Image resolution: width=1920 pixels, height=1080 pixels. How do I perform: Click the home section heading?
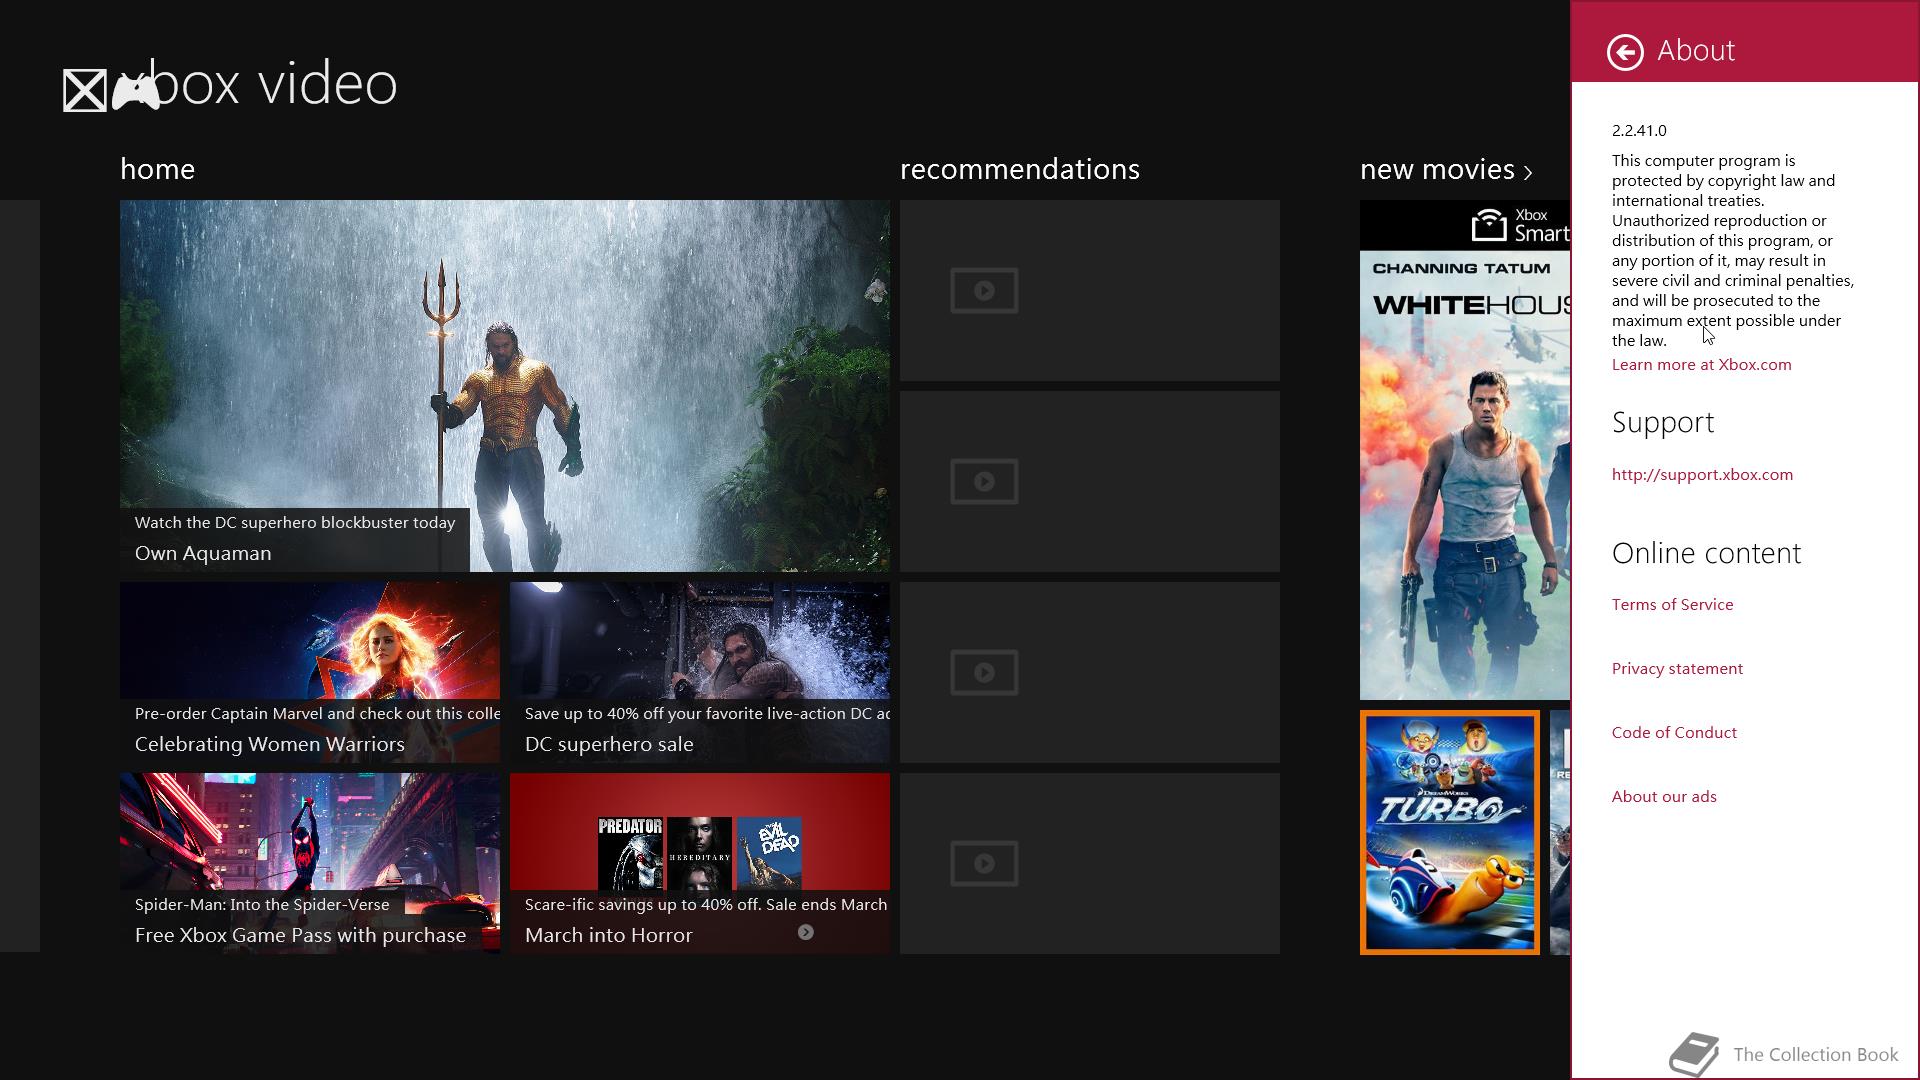click(157, 170)
